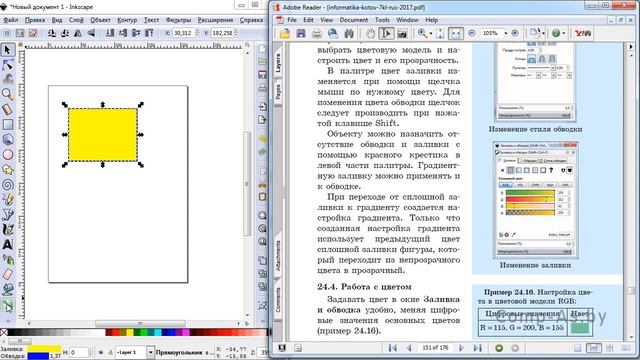Select the Spiral tool in Inkscape
Image resolution: width=640 pixels, height=360 pixels.
pyautogui.click(x=7, y=184)
